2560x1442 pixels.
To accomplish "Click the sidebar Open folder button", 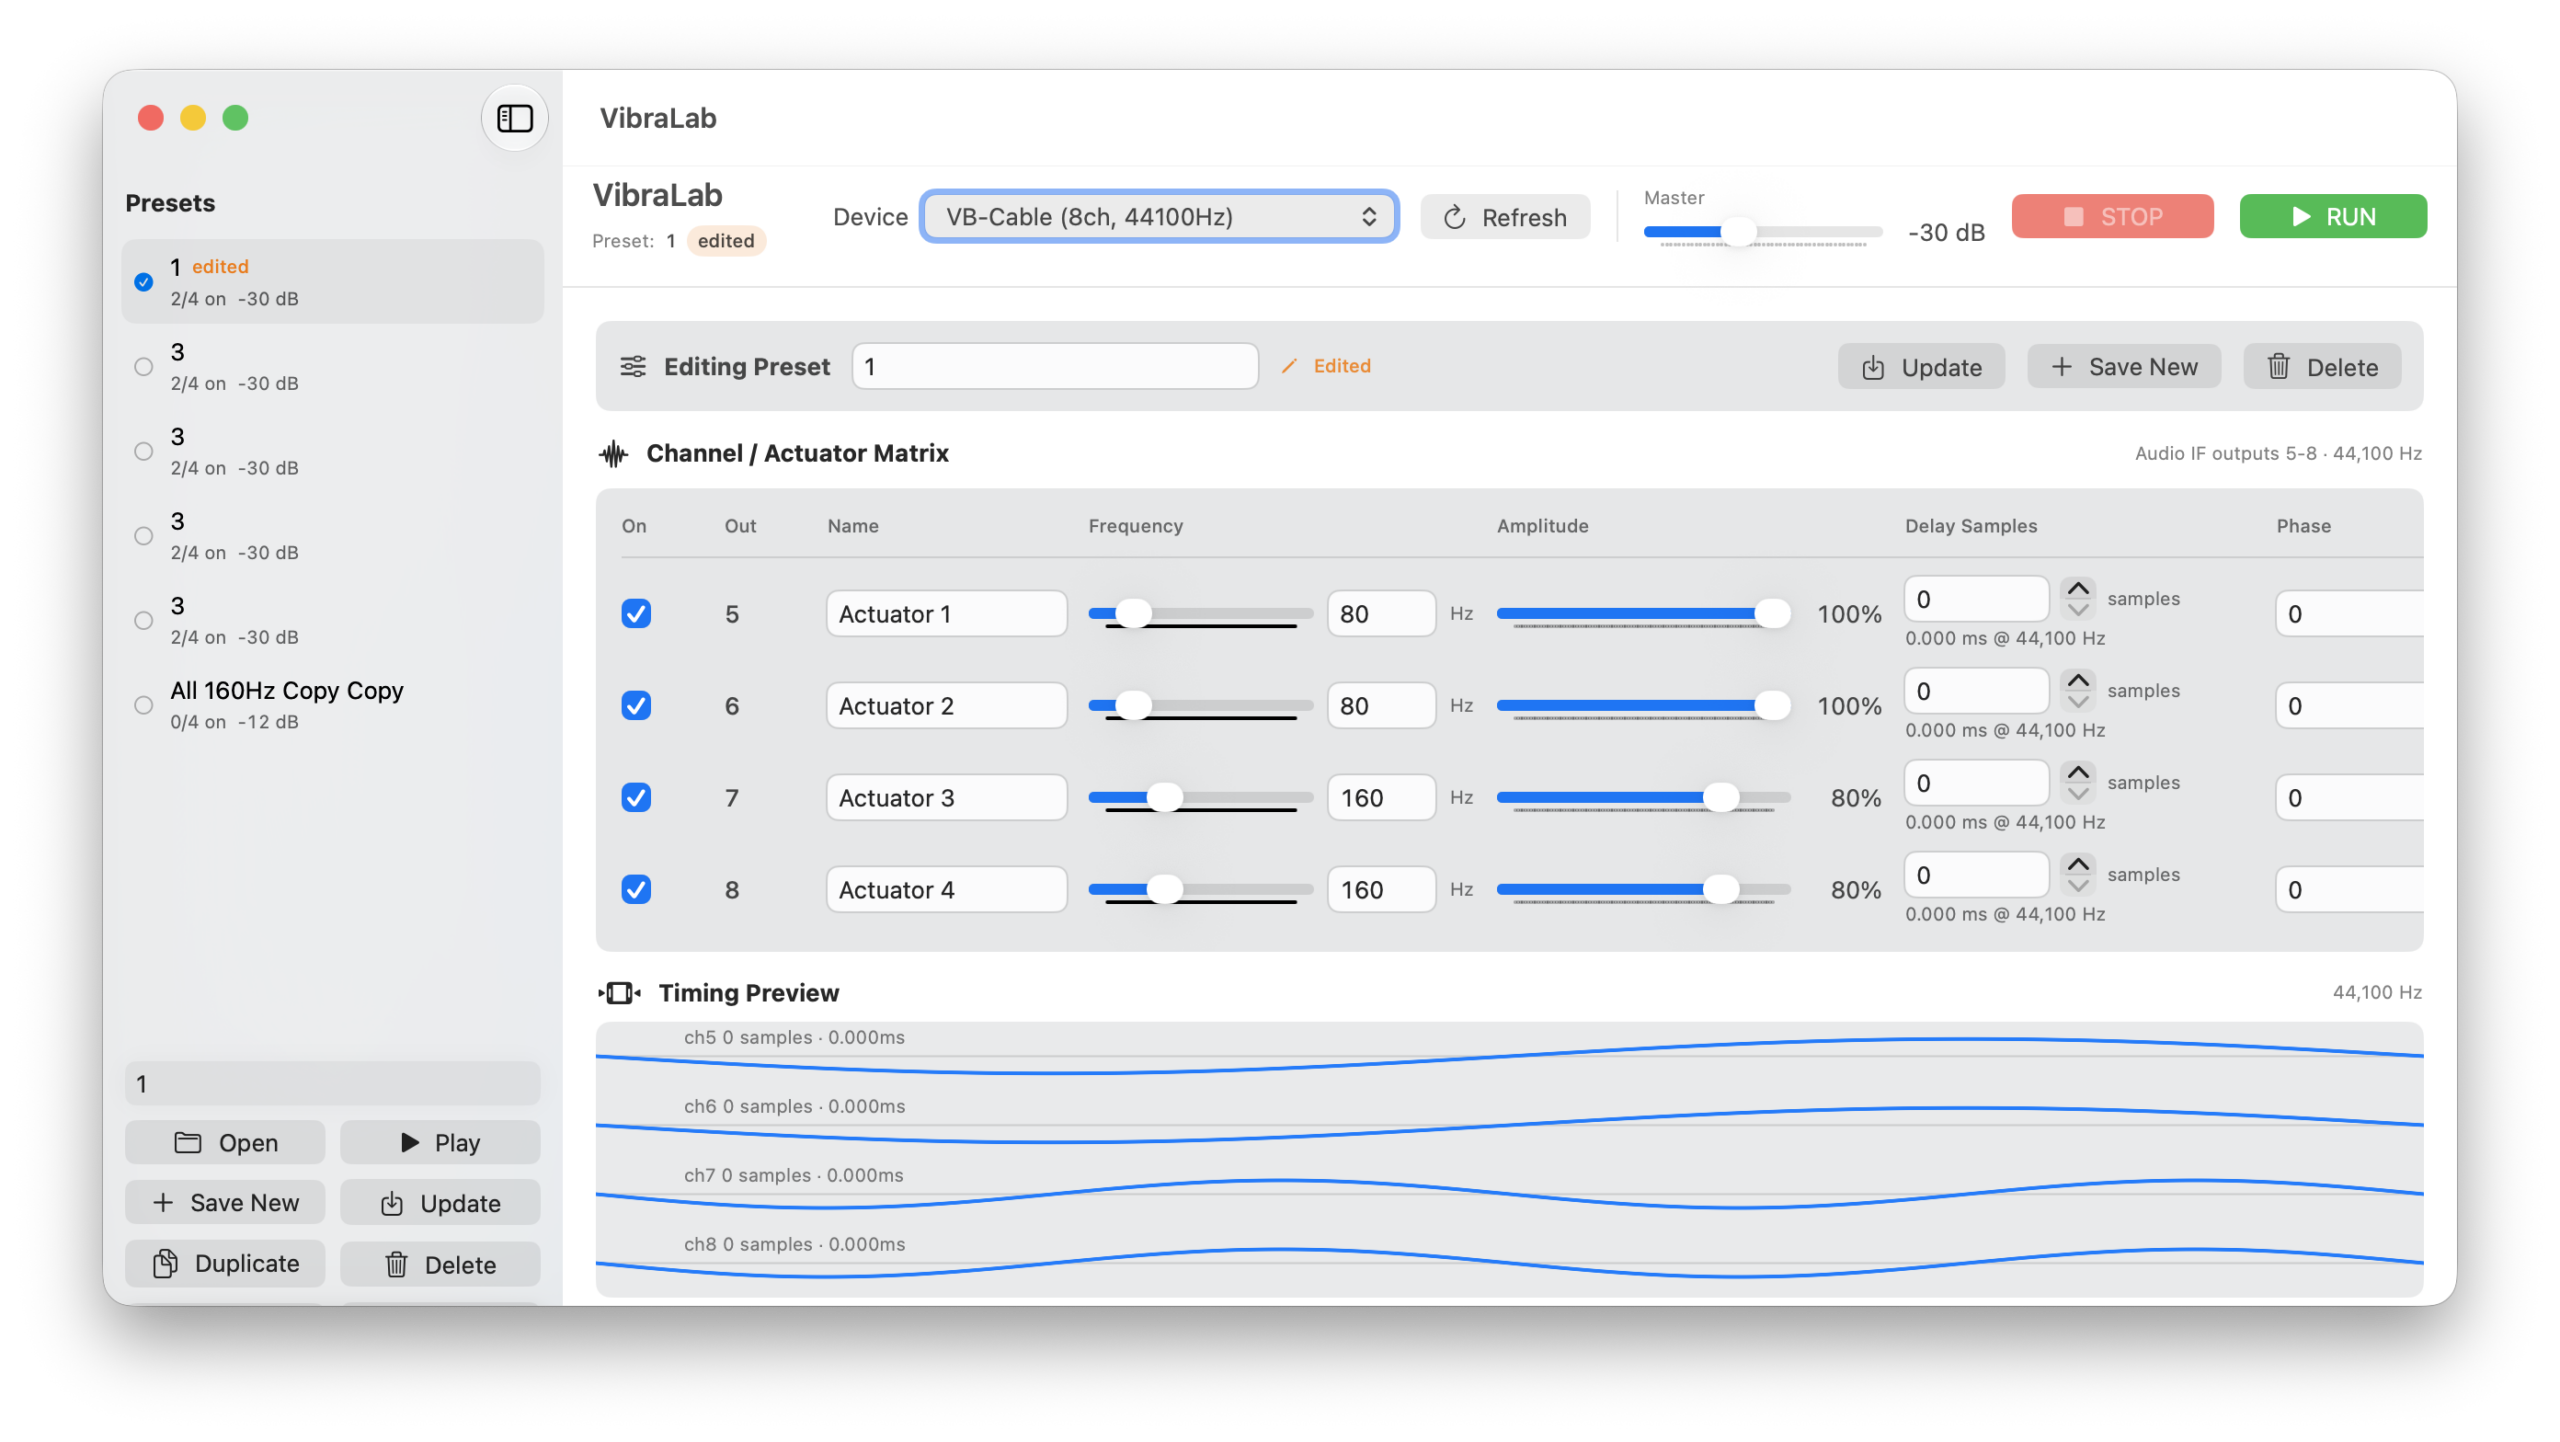I will (x=225, y=1142).
